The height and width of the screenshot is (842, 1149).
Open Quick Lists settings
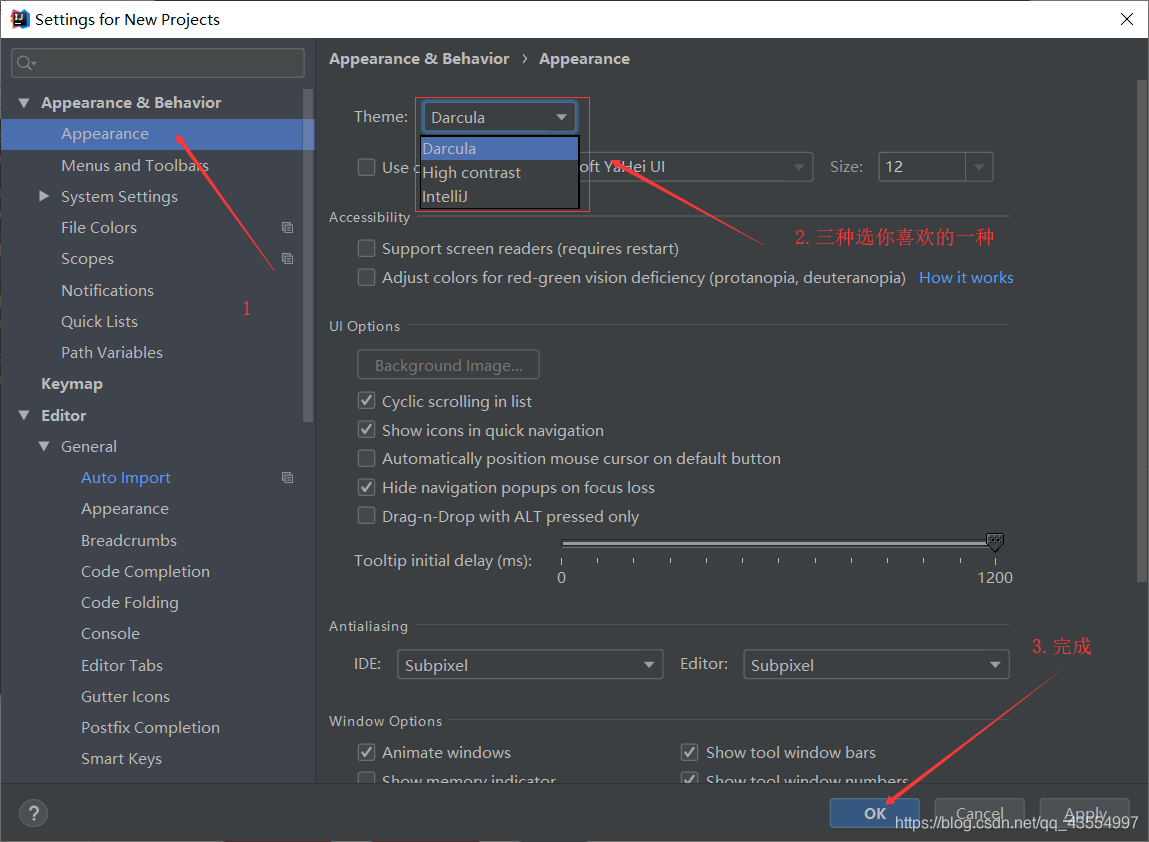coord(99,322)
